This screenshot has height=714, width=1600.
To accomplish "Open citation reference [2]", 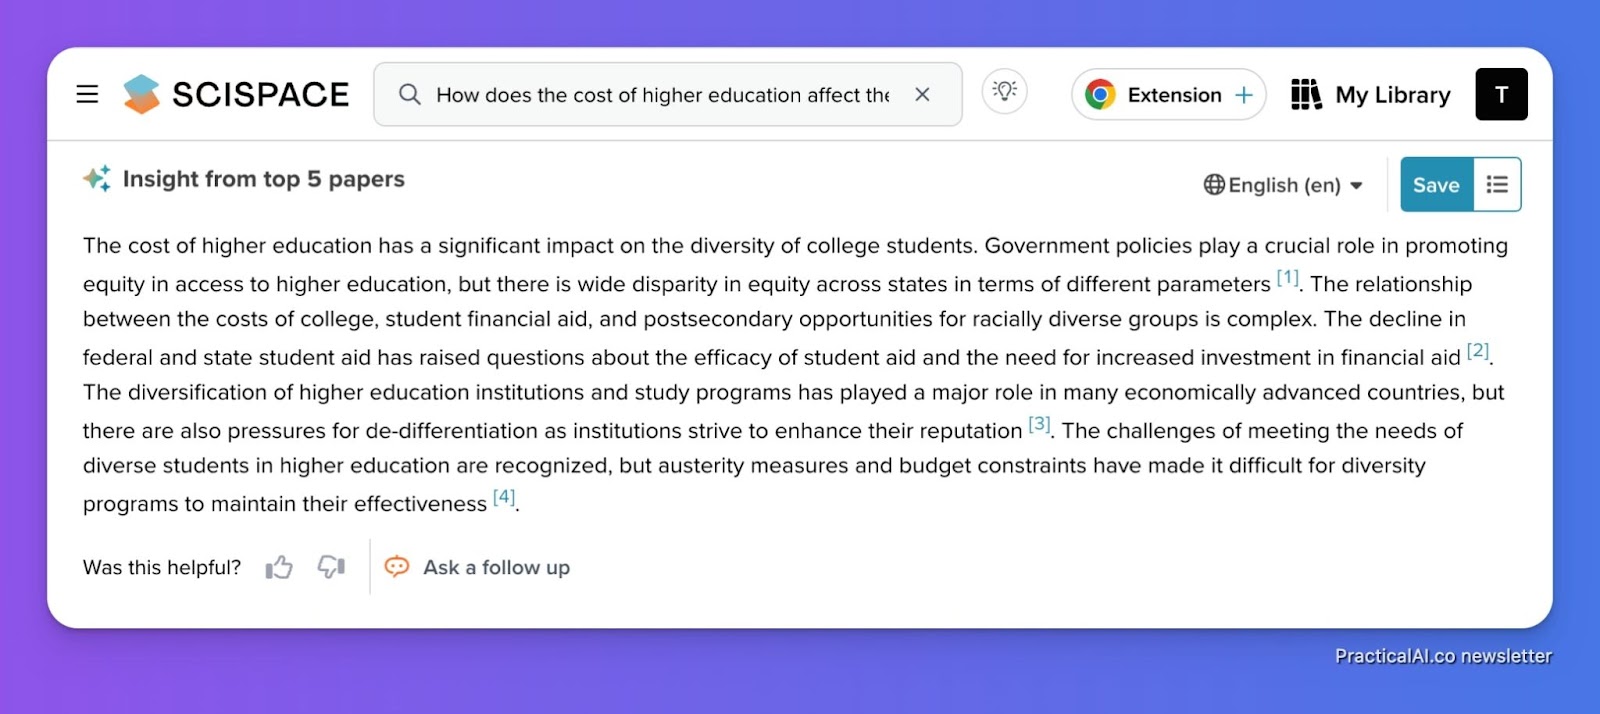I will 1478,350.
